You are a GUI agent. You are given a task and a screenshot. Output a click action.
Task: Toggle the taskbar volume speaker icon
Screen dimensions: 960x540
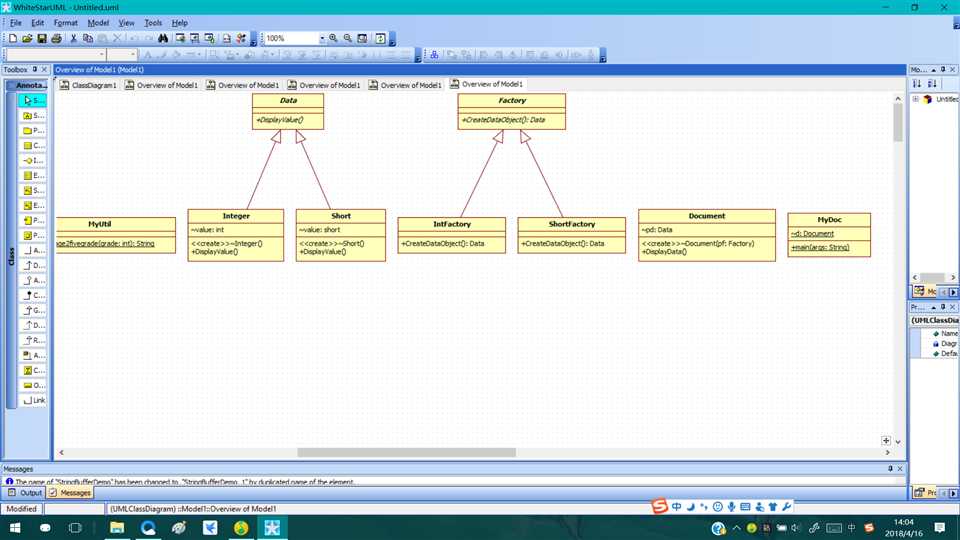[795, 527]
